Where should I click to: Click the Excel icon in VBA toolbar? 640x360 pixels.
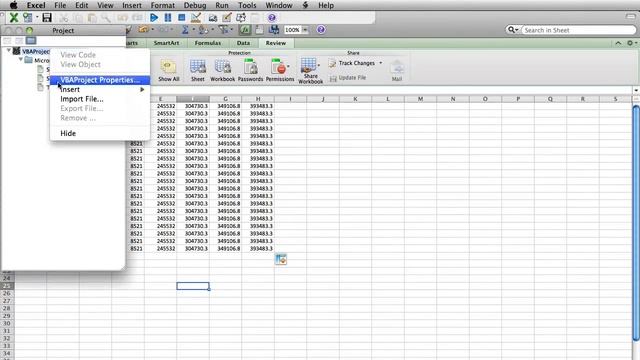(13, 18)
